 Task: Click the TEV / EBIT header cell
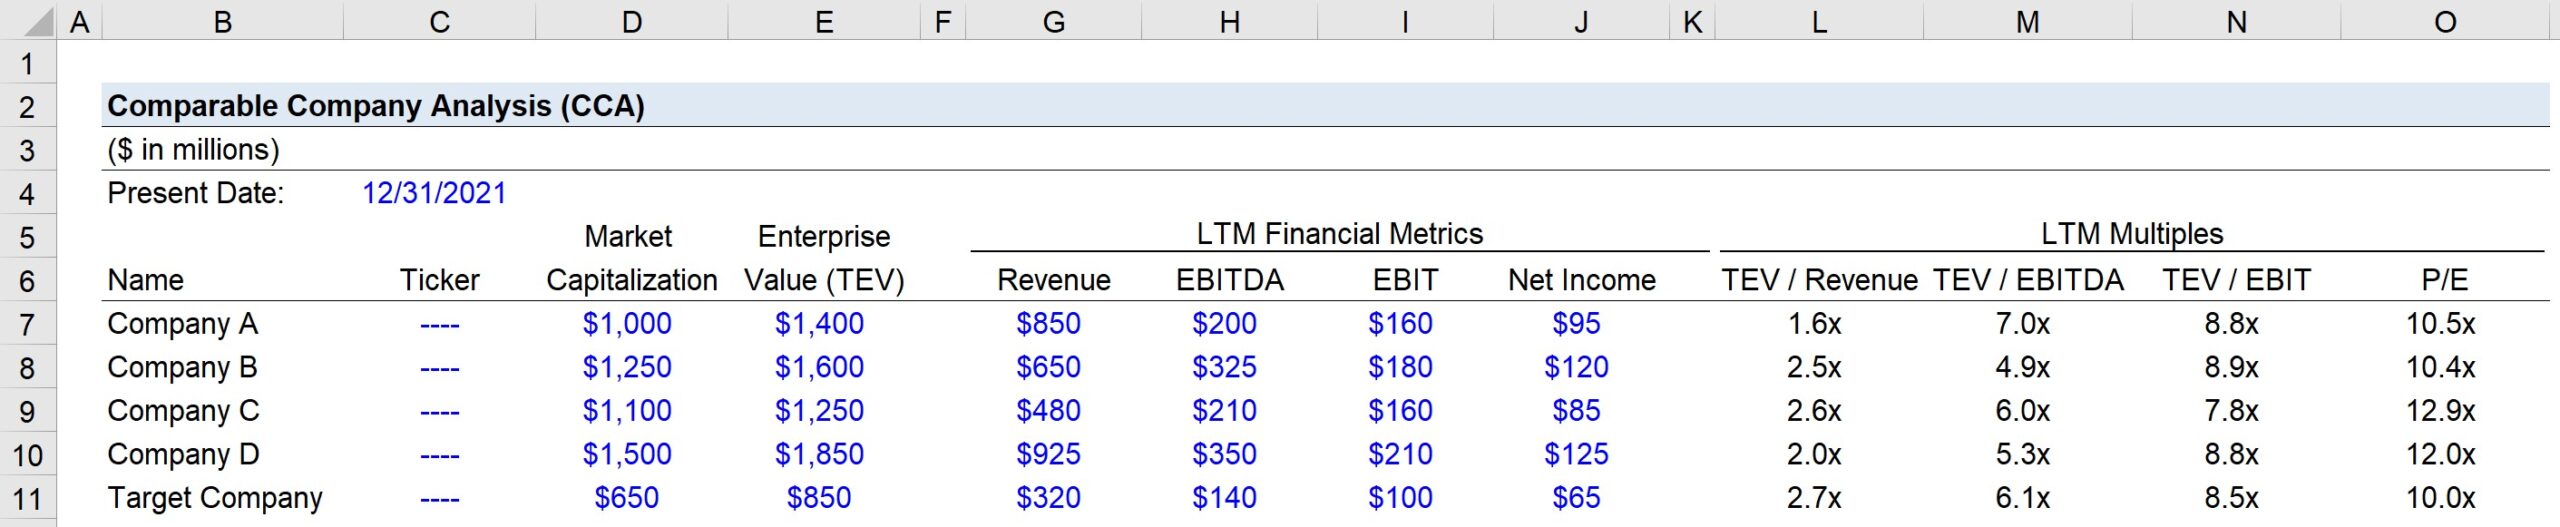(x=2237, y=280)
